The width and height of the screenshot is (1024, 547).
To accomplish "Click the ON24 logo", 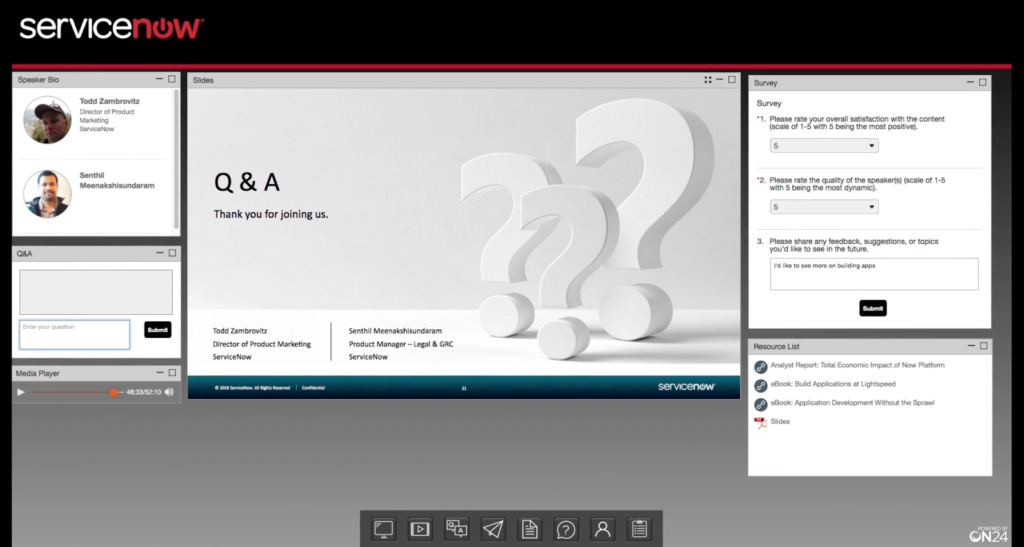I will pos(989,534).
